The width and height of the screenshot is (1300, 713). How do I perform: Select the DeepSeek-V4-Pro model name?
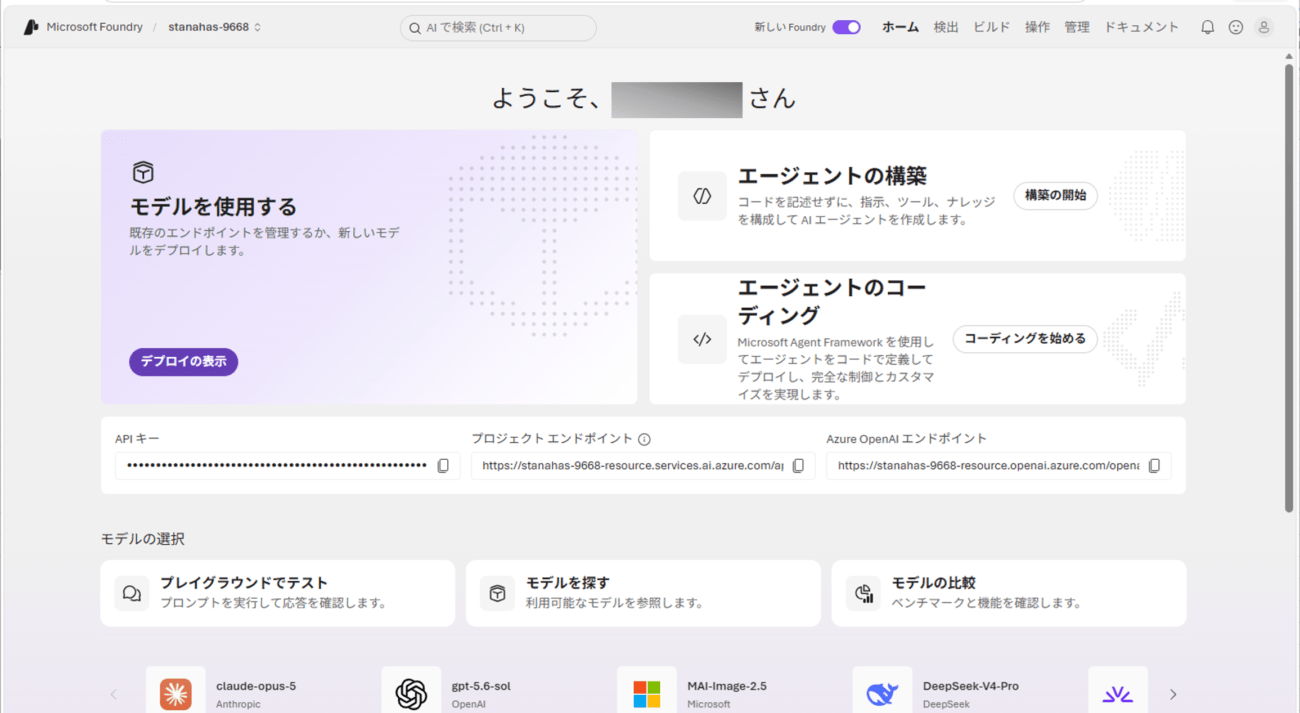point(971,686)
